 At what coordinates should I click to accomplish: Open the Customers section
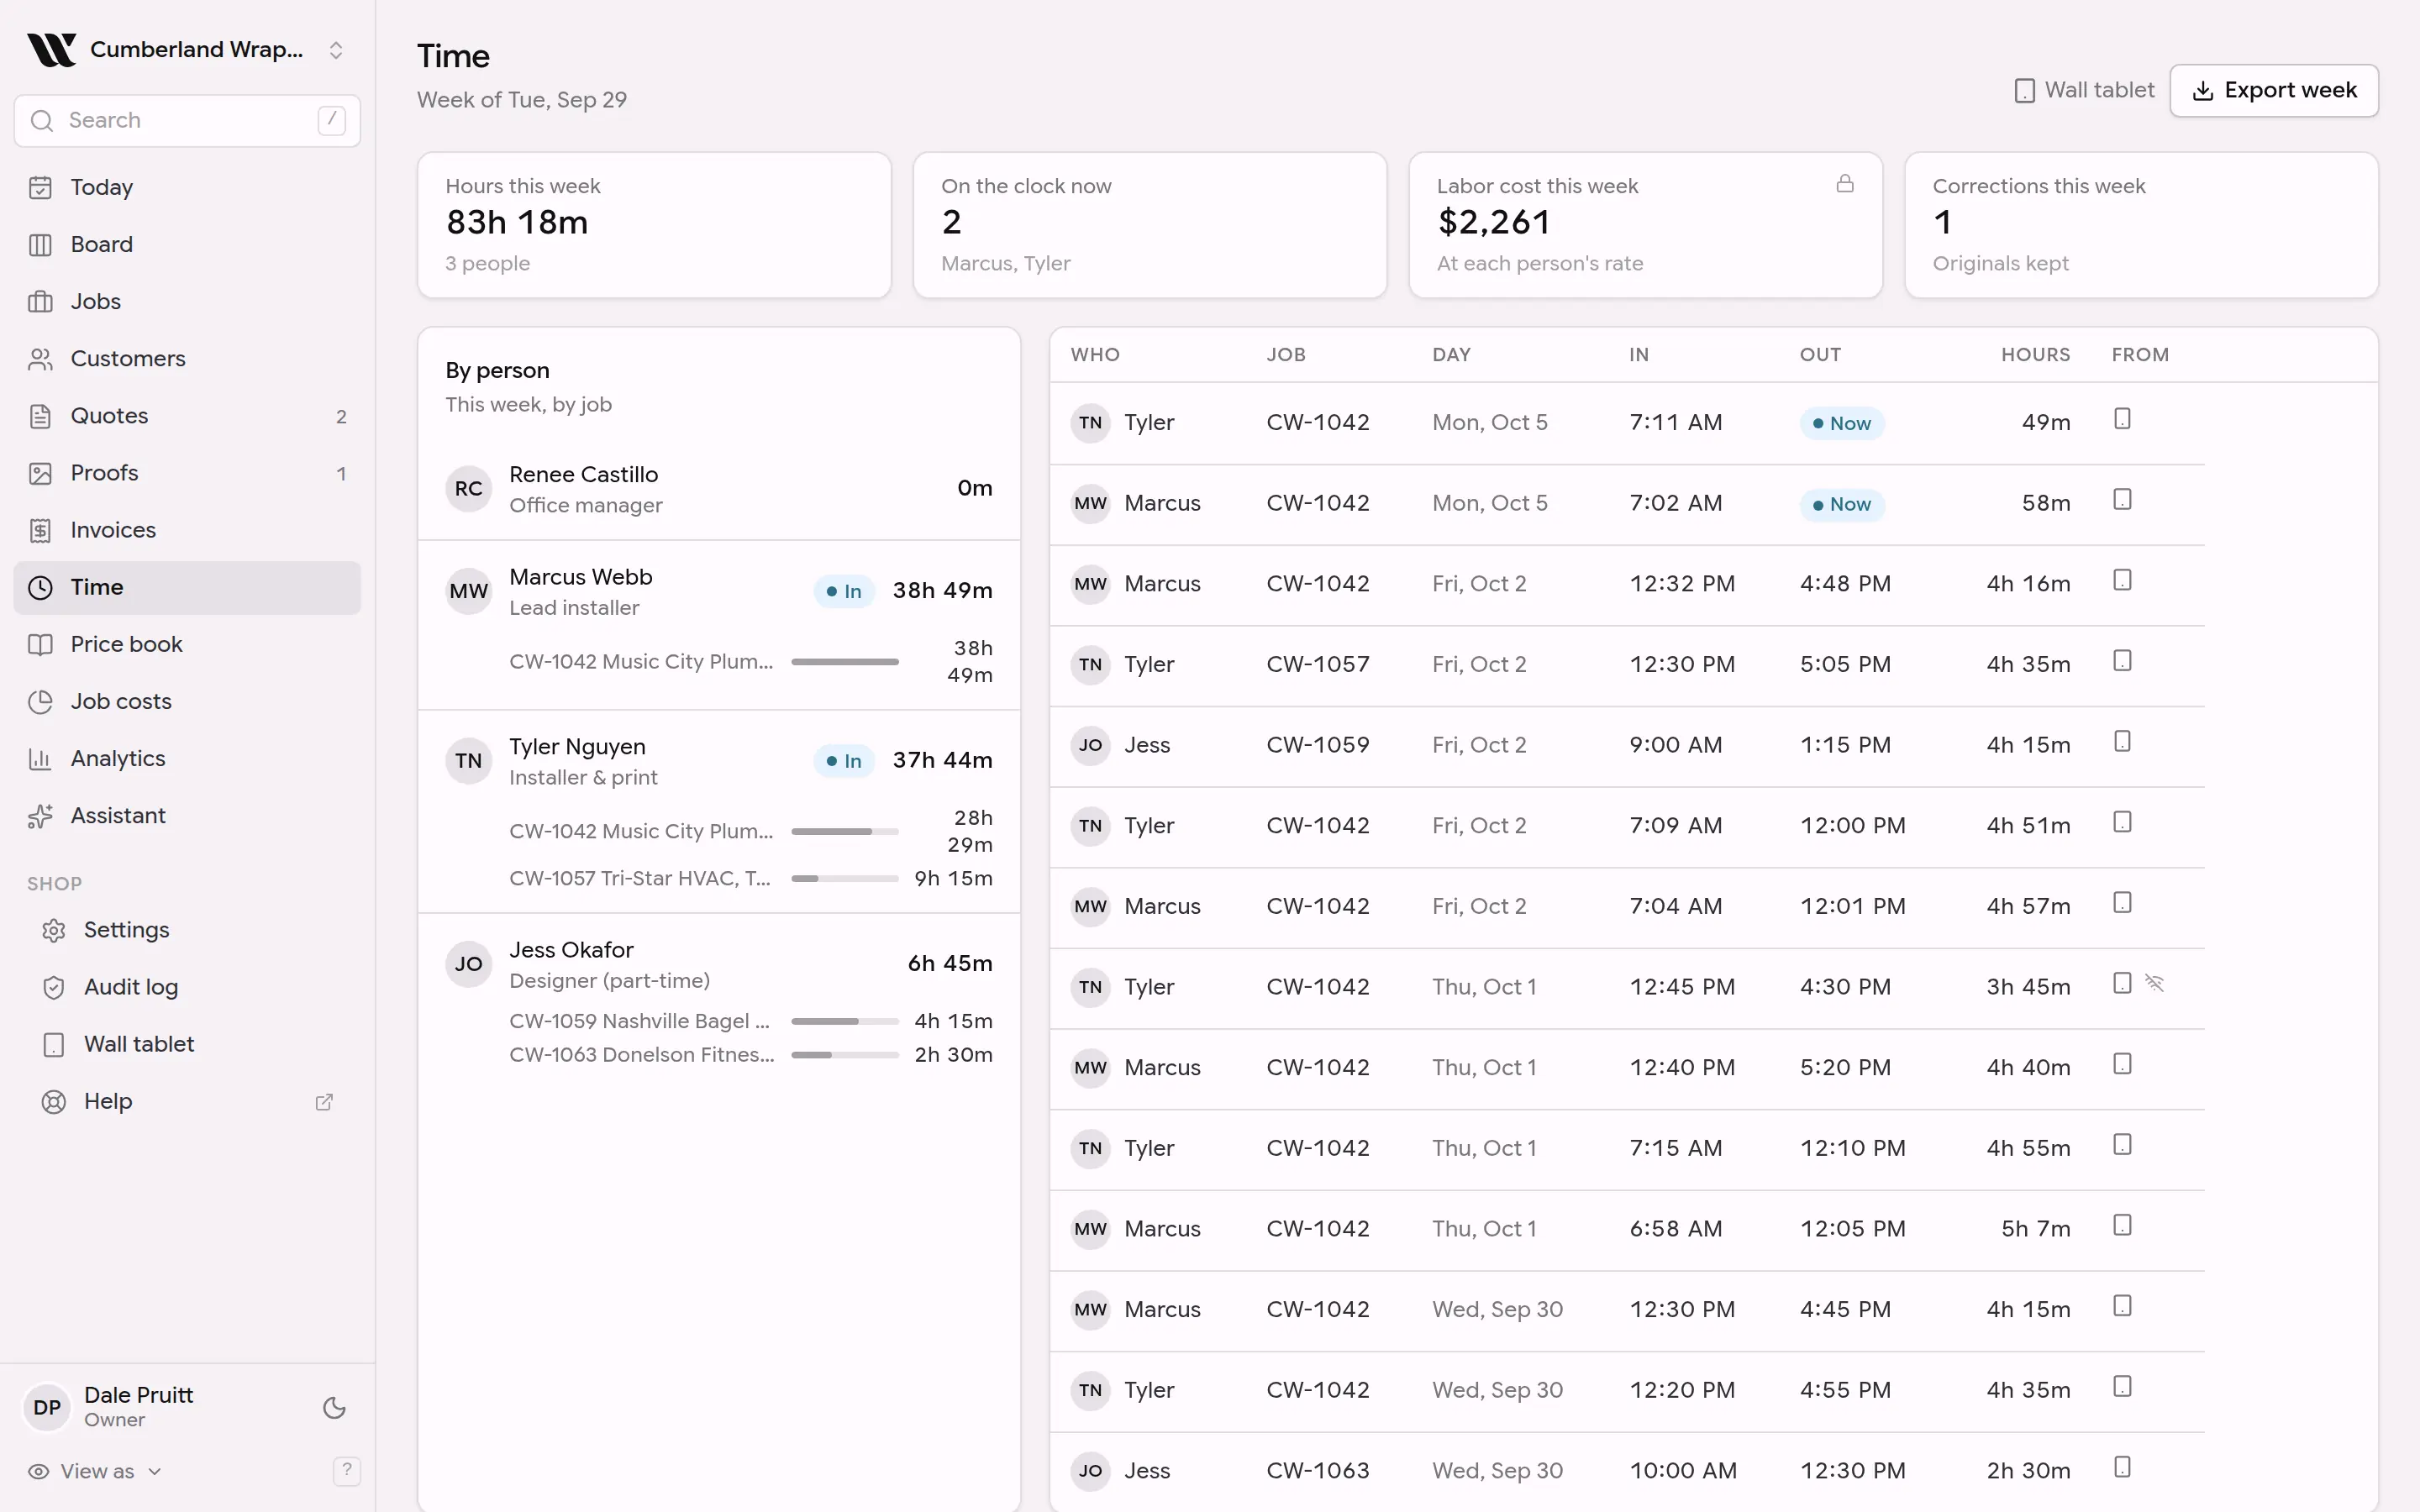click(x=187, y=358)
